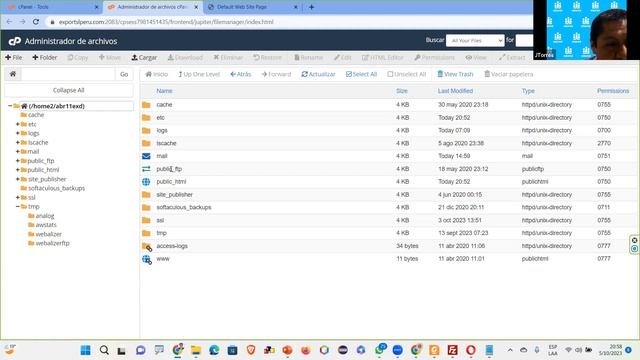Sort by Size column header
Screen dimensions: 640x360
tap(402, 91)
